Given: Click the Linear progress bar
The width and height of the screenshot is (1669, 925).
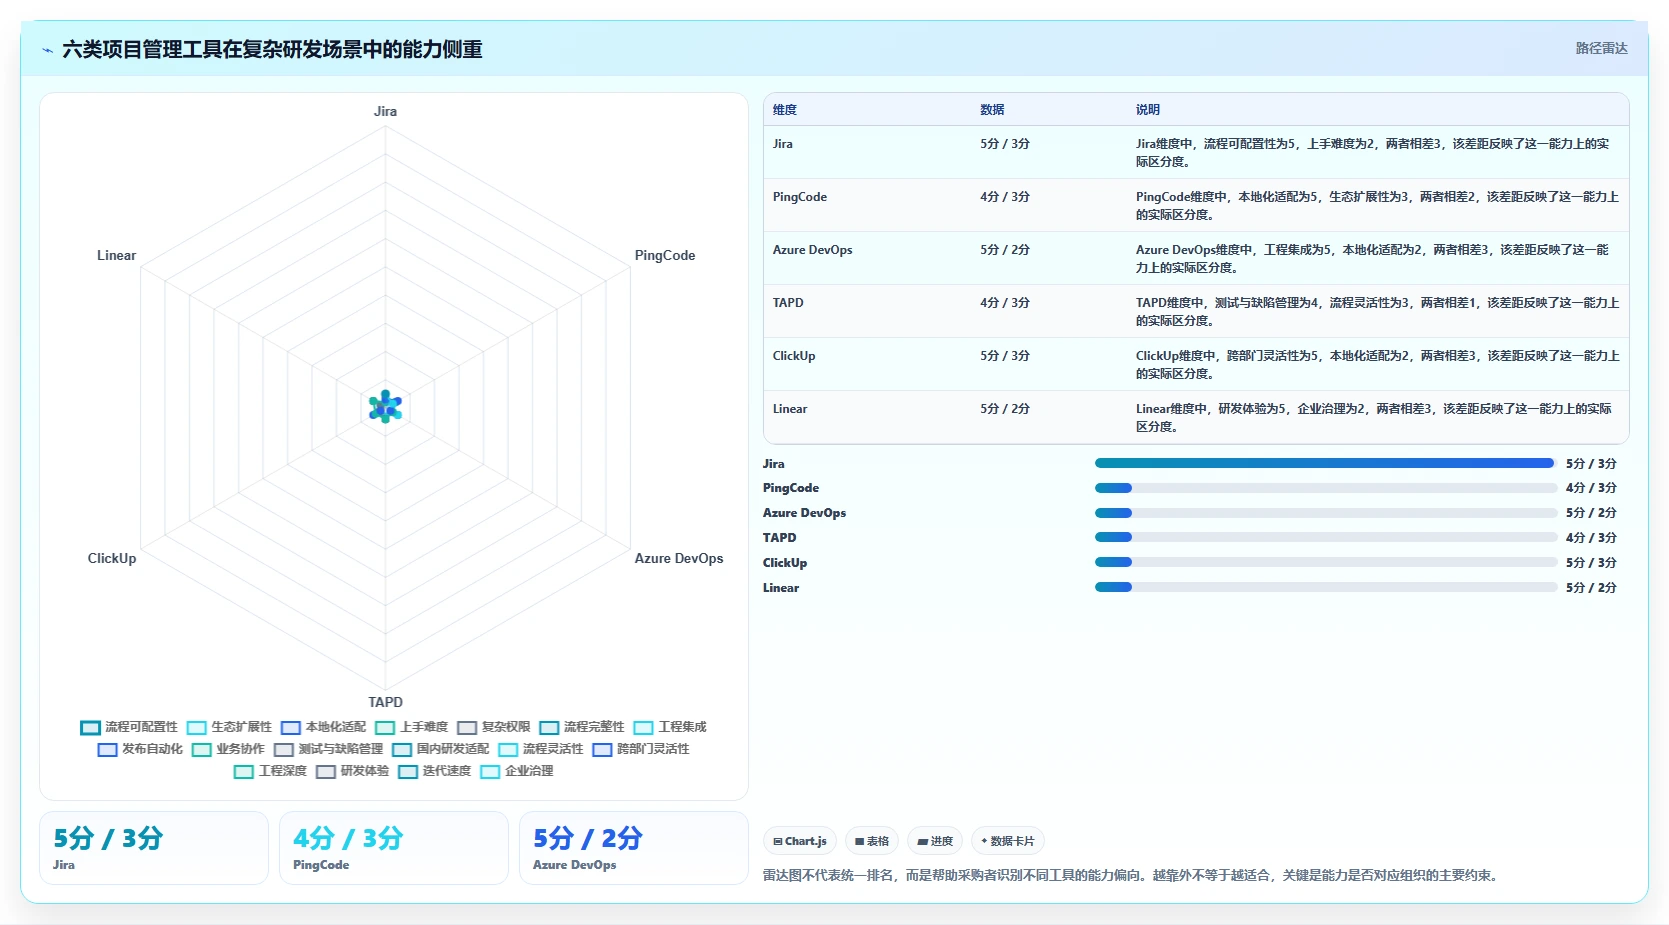Looking at the screenshot, I should point(1326,587).
